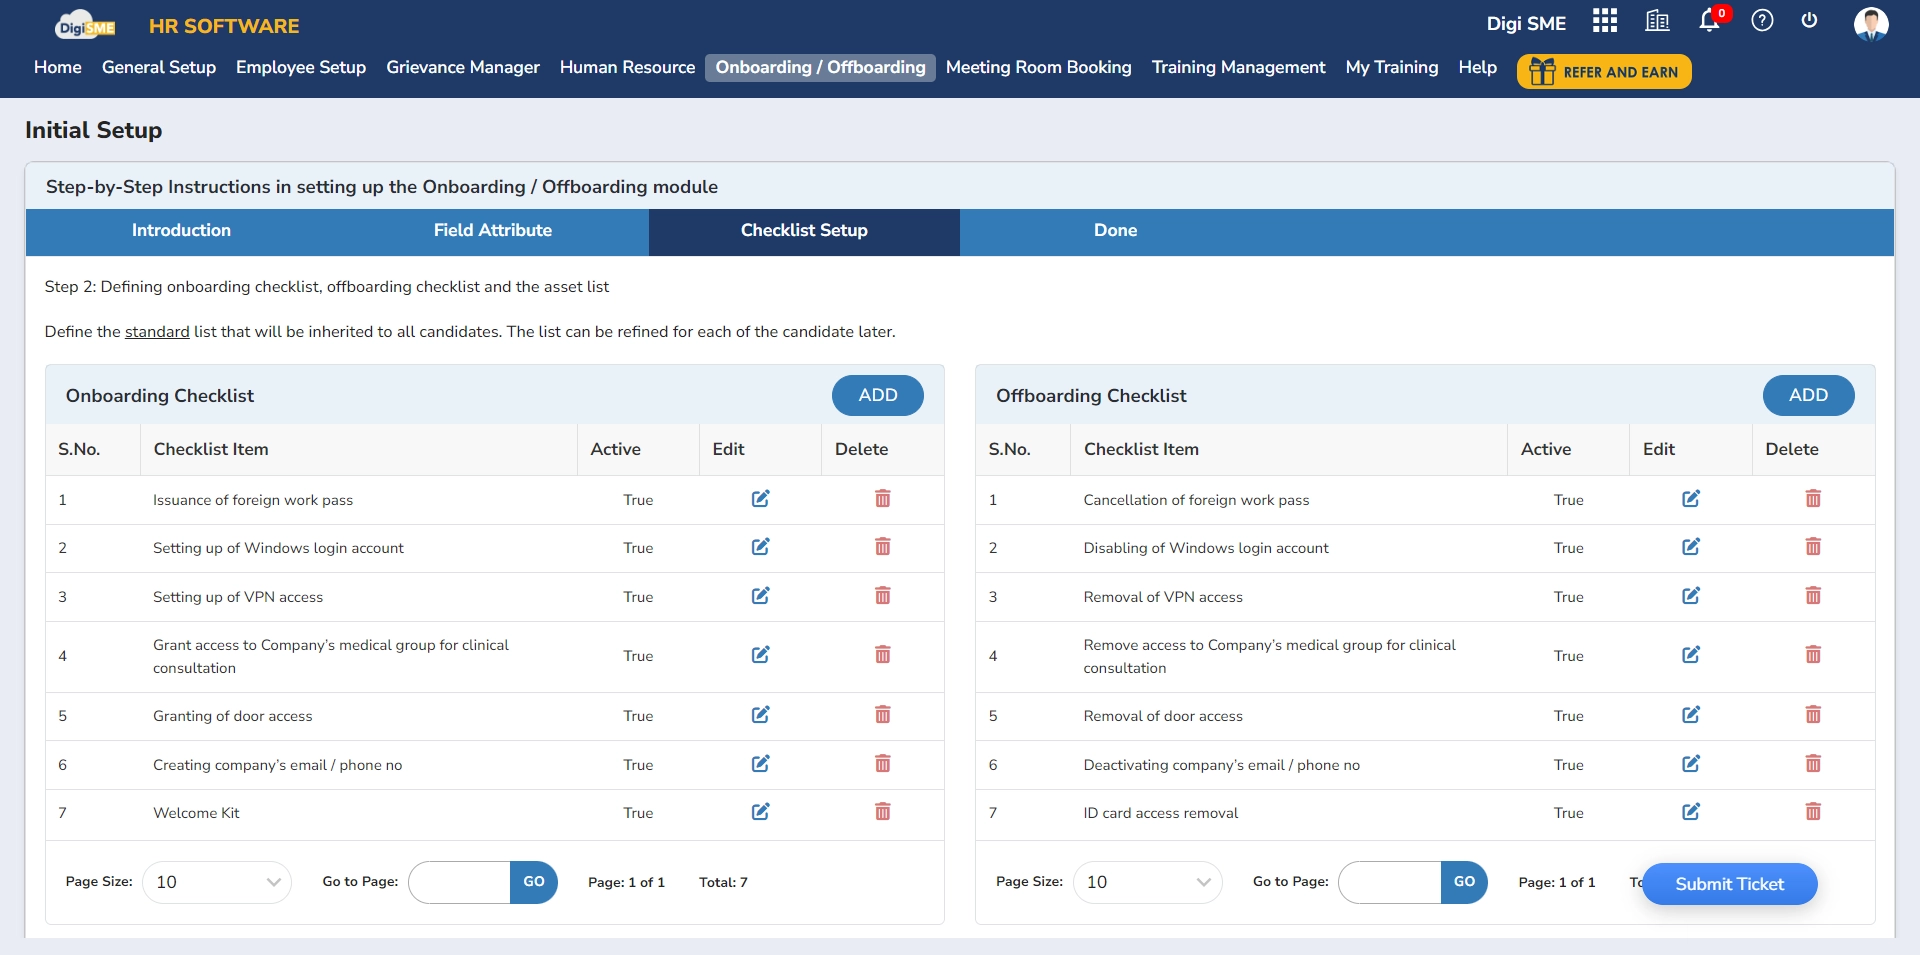Click the notification bell icon
This screenshot has height=955, width=1920.
point(1709,21)
